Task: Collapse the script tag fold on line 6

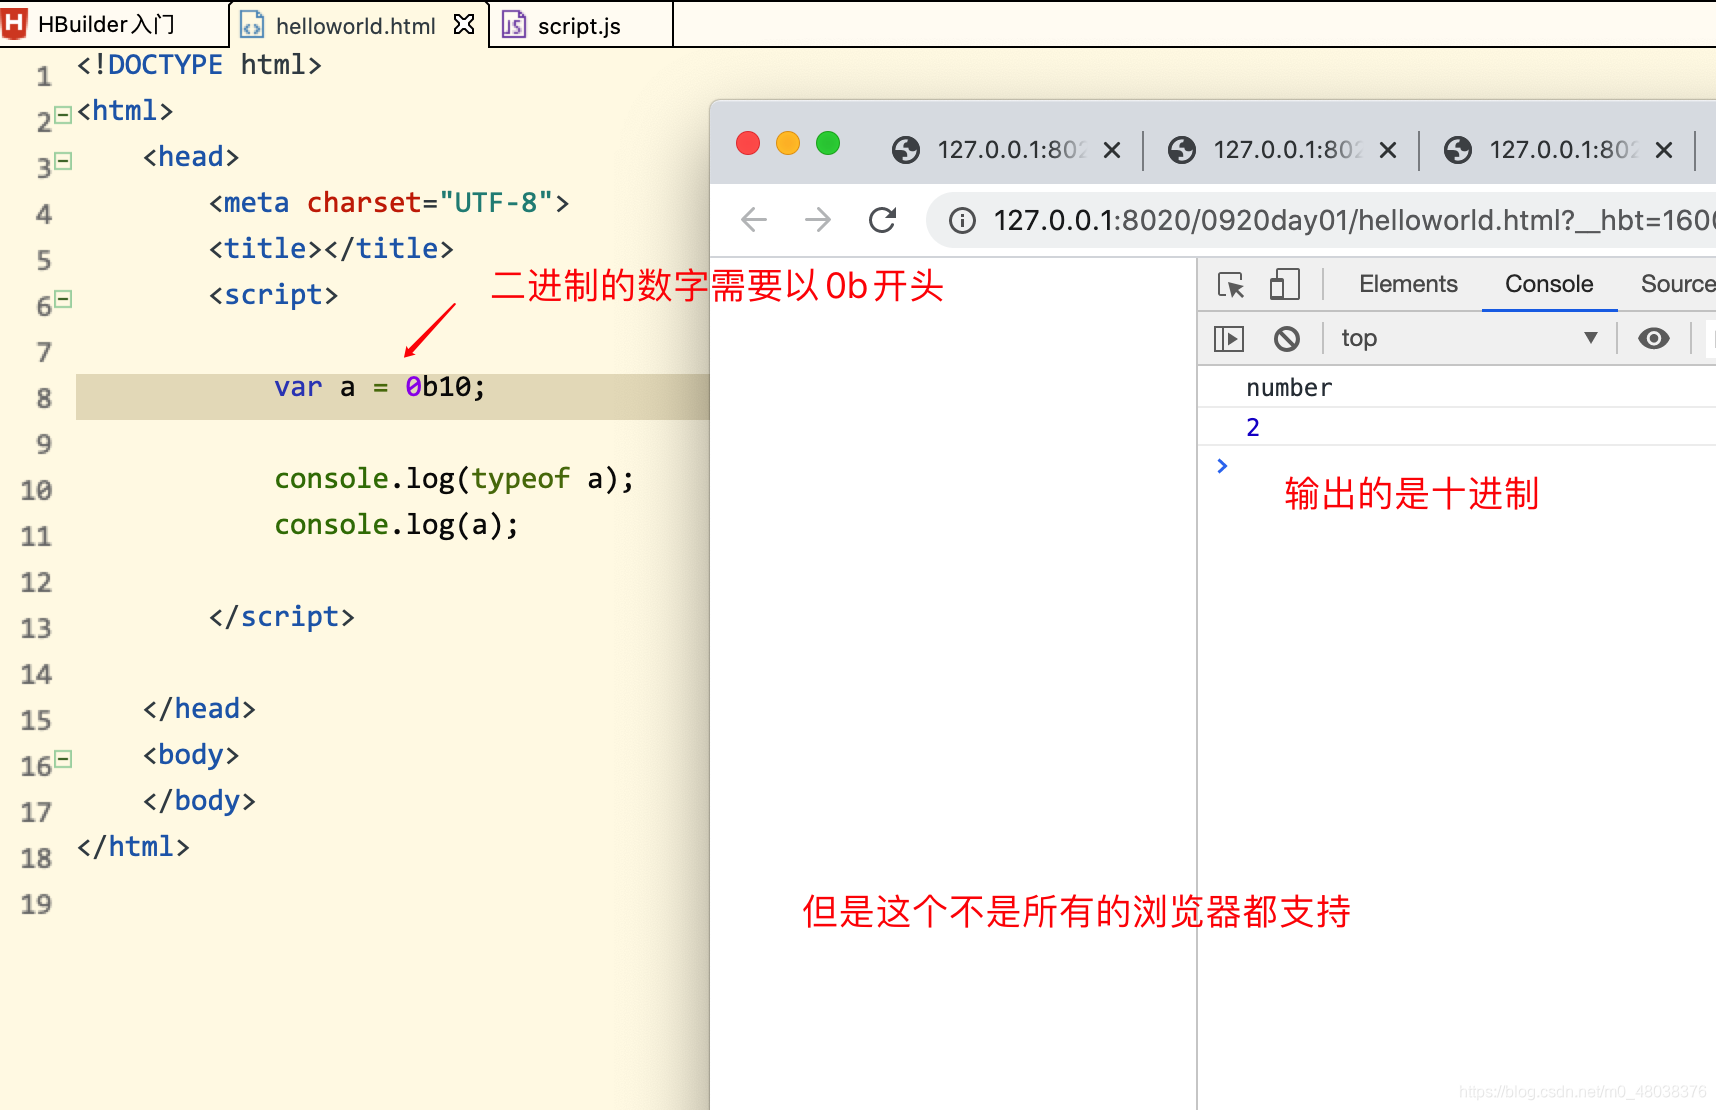Action: pyautogui.click(x=63, y=298)
